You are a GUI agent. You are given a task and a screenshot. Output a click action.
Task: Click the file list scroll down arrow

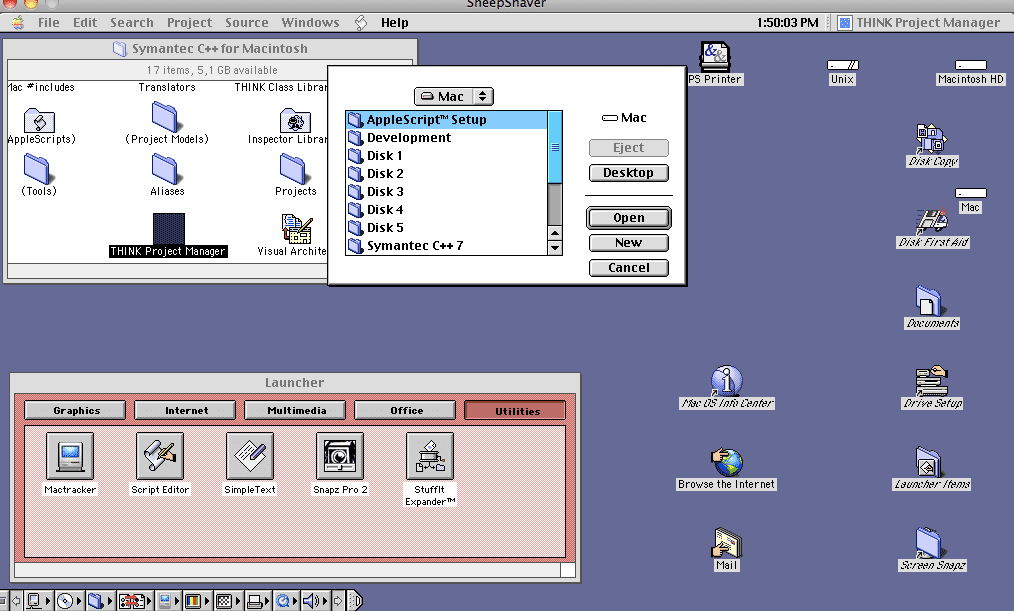coord(555,248)
